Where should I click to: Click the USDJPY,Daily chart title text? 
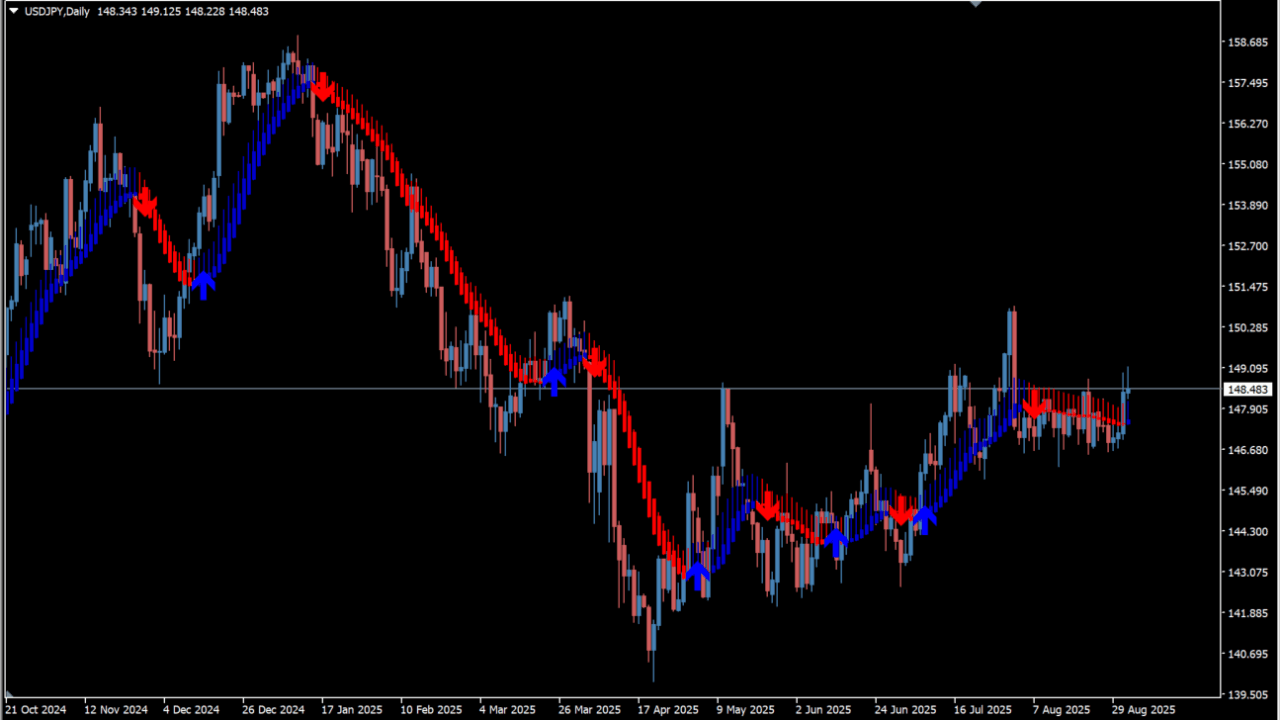tap(58, 11)
